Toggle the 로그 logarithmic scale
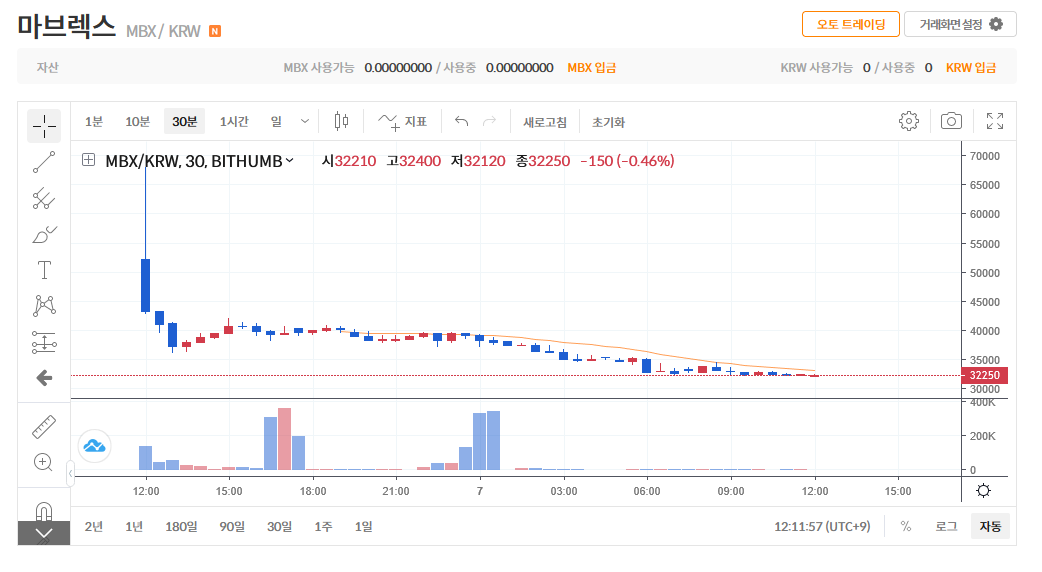 (946, 526)
